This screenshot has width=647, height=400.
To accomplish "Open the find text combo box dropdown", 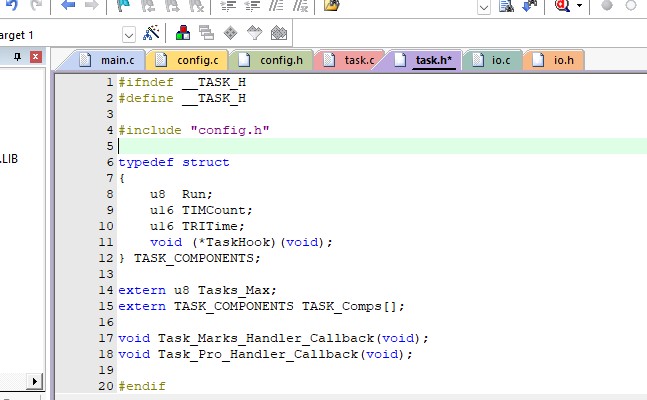I will [484, 6].
